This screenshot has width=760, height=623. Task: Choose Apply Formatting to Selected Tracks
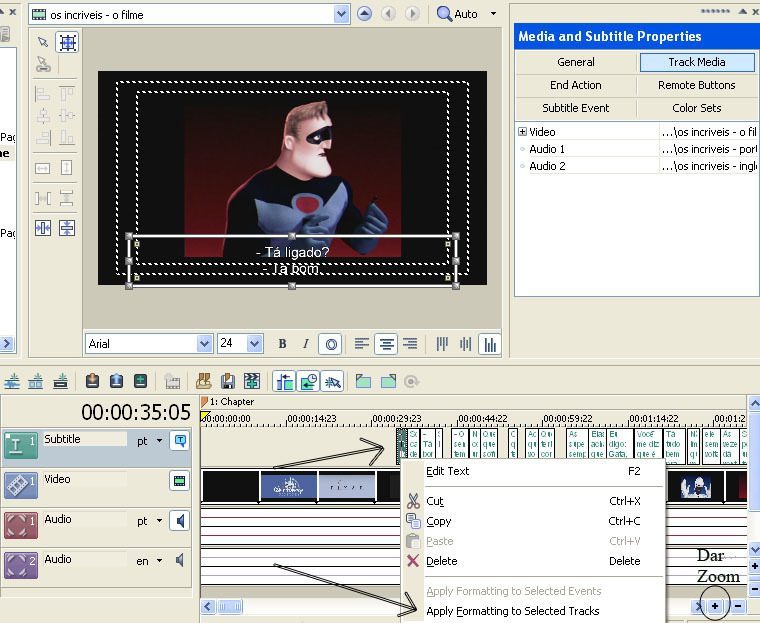tap(533, 611)
